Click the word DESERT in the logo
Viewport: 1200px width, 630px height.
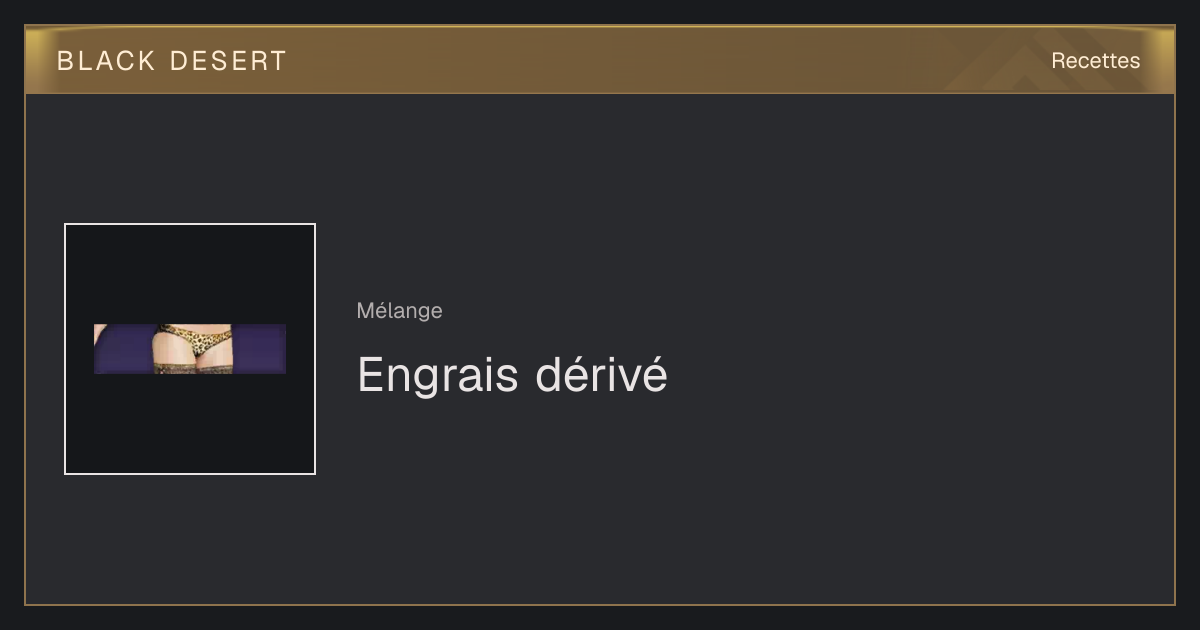coord(228,61)
